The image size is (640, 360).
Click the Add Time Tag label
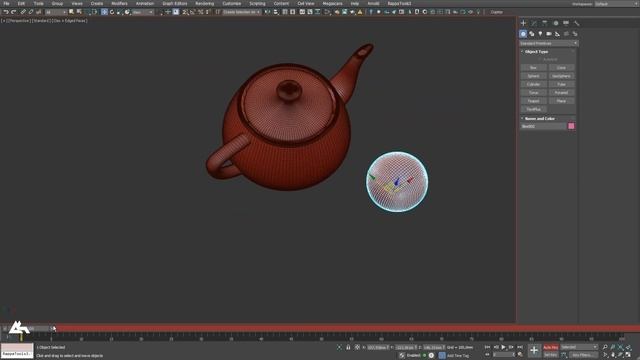point(458,356)
